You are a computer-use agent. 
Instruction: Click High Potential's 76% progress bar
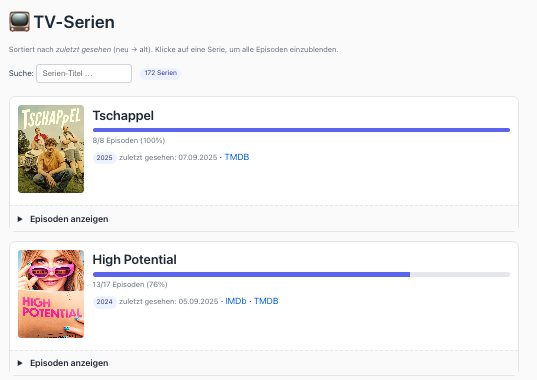point(301,275)
